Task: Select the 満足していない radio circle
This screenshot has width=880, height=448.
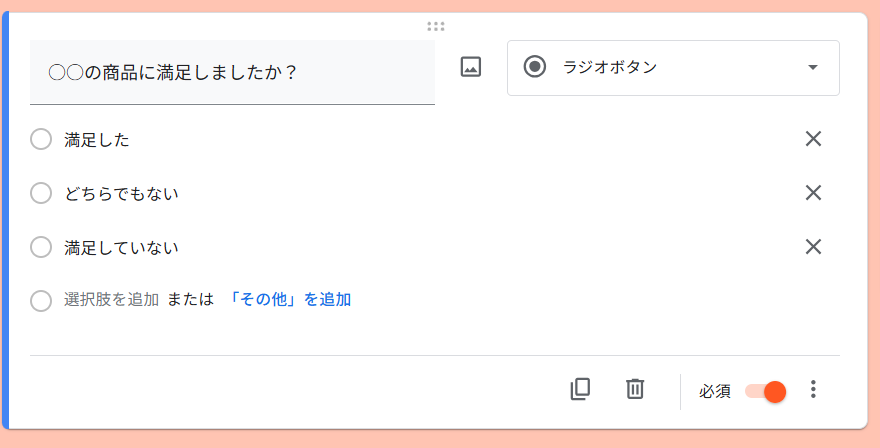Action: [x=41, y=247]
